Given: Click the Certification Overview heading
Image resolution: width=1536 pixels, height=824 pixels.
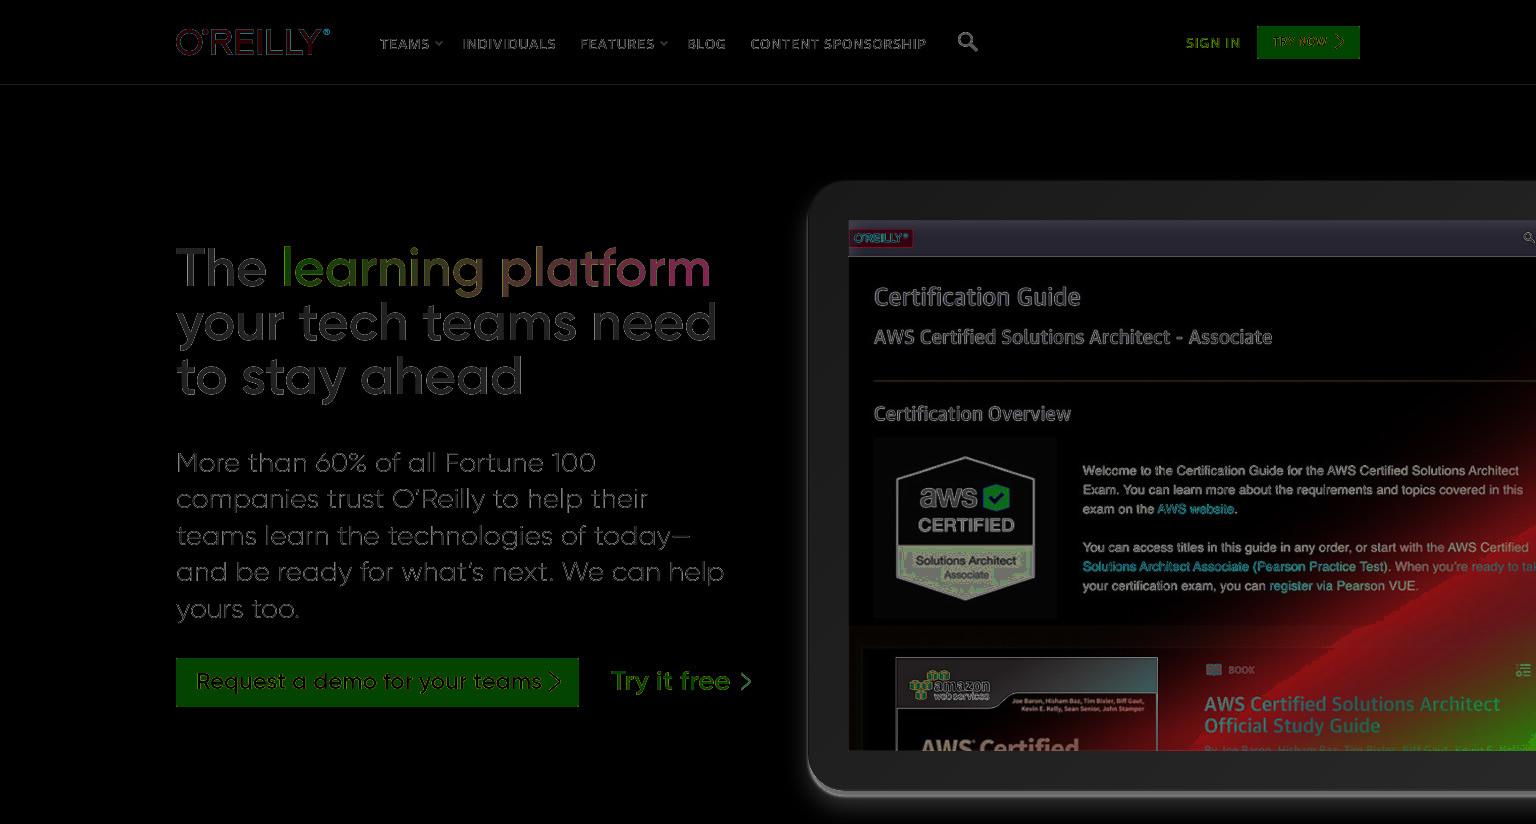Looking at the screenshot, I should click(x=972, y=414).
